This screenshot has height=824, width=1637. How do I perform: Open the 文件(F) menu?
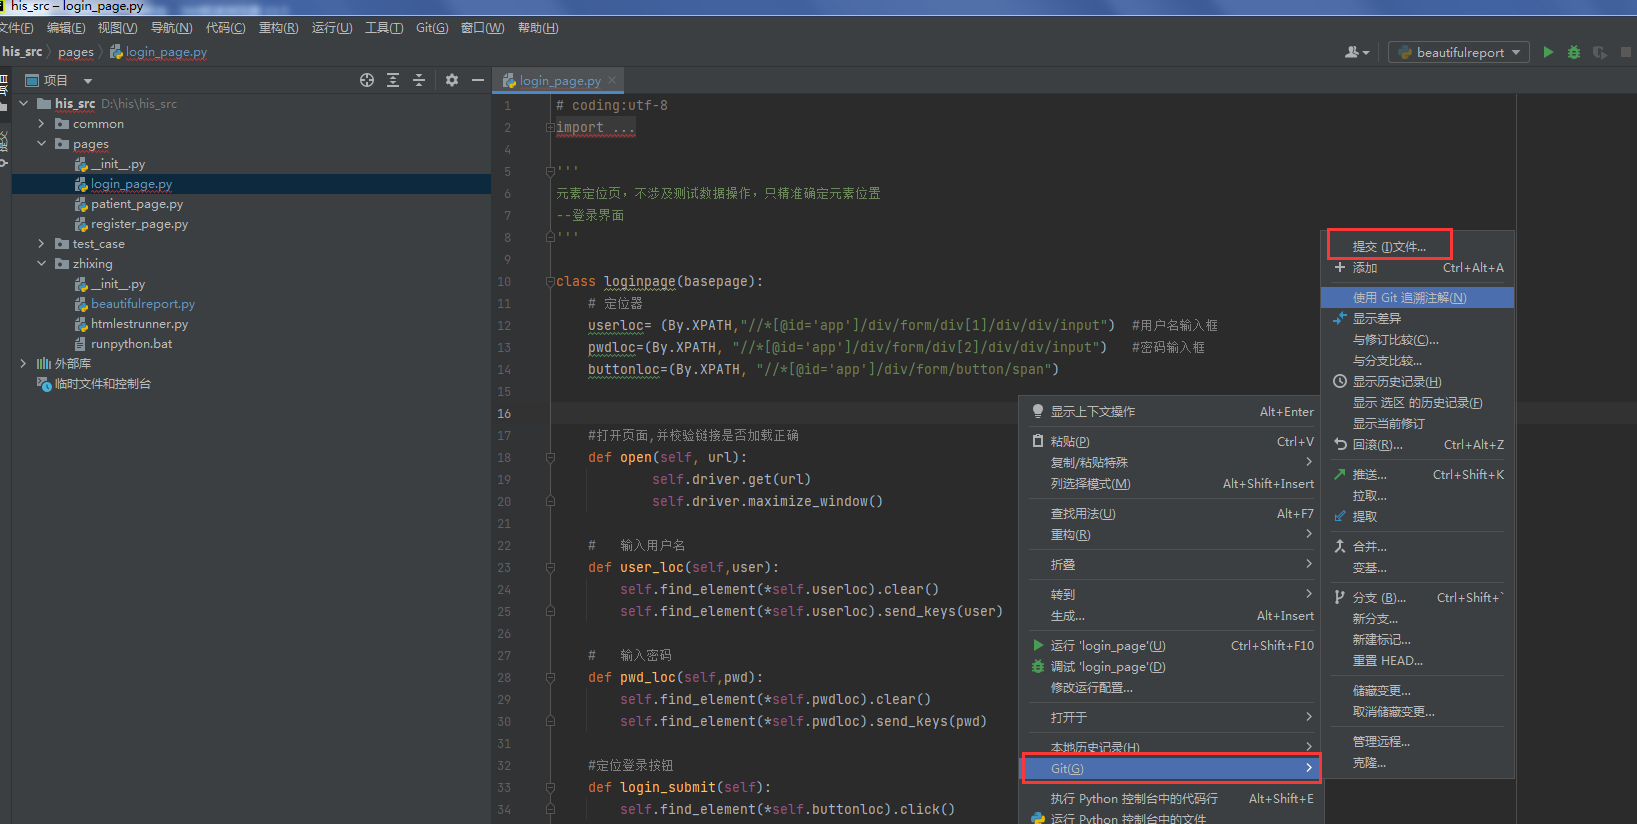pos(16,28)
